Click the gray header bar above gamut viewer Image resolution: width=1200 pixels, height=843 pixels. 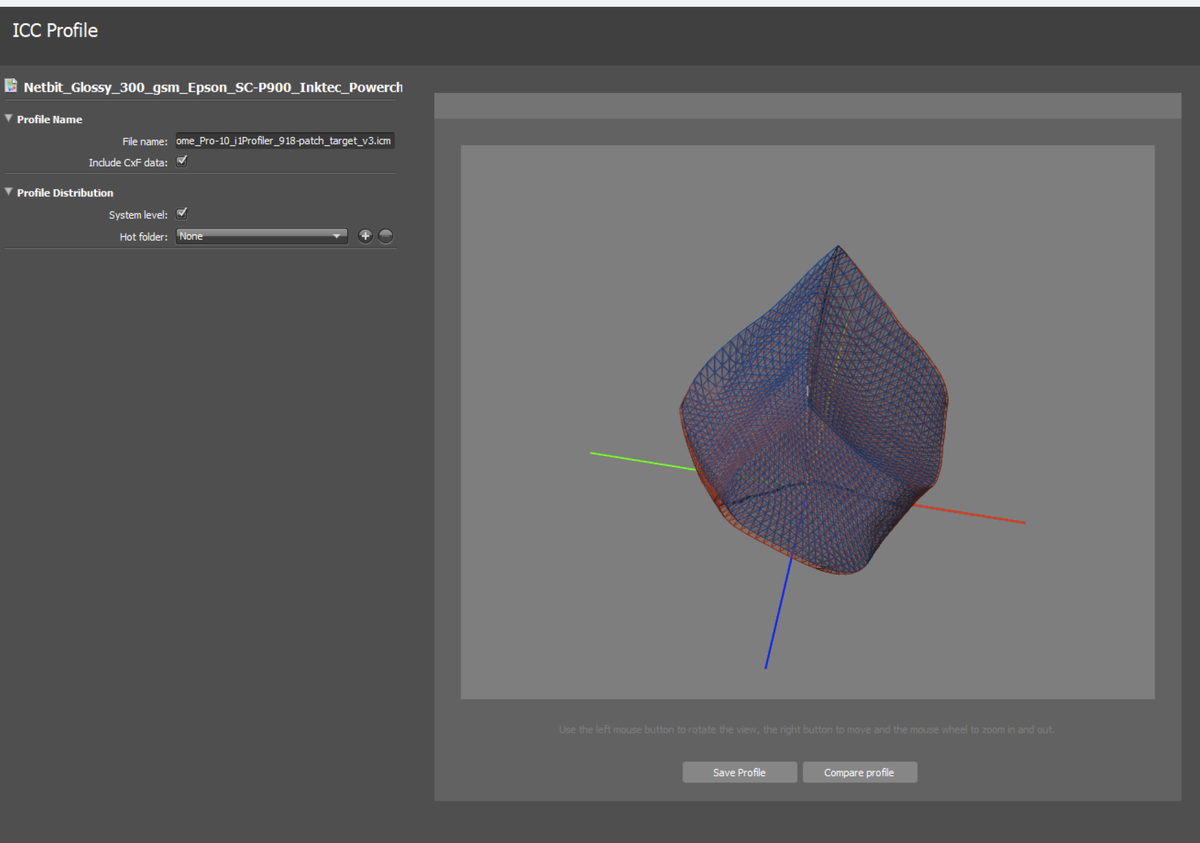click(x=807, y=106)
